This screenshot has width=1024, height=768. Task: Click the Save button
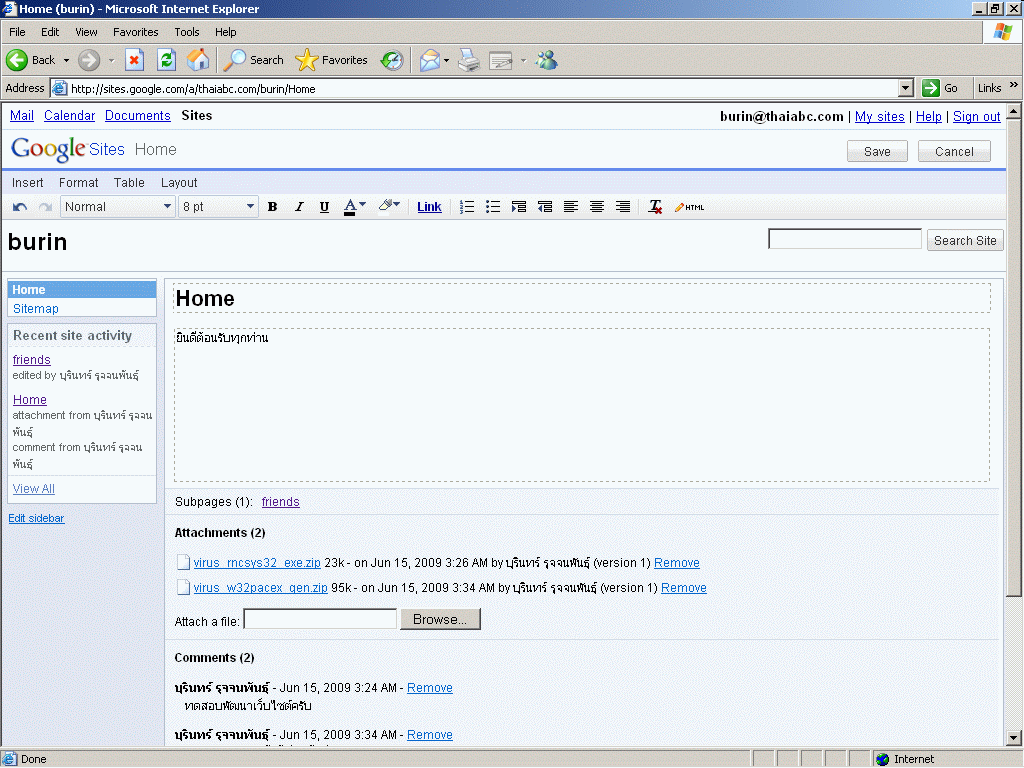pyautogui.click(x=877, y=152)
